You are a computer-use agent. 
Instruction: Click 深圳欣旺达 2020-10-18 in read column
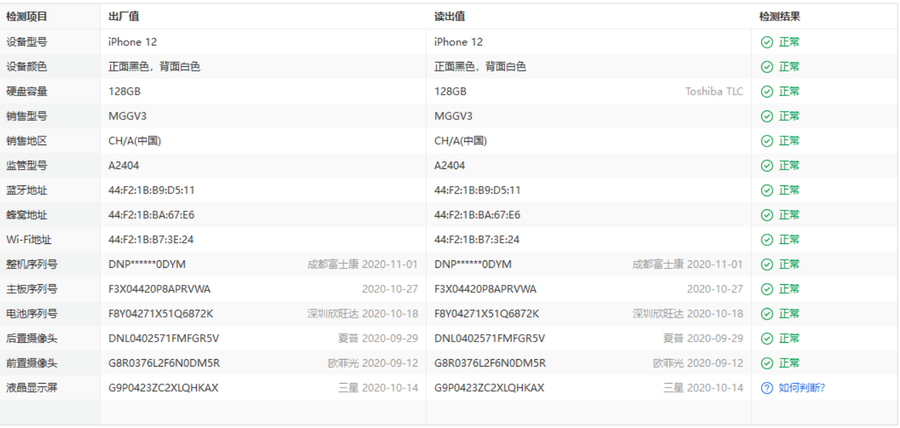coord(688,313)
